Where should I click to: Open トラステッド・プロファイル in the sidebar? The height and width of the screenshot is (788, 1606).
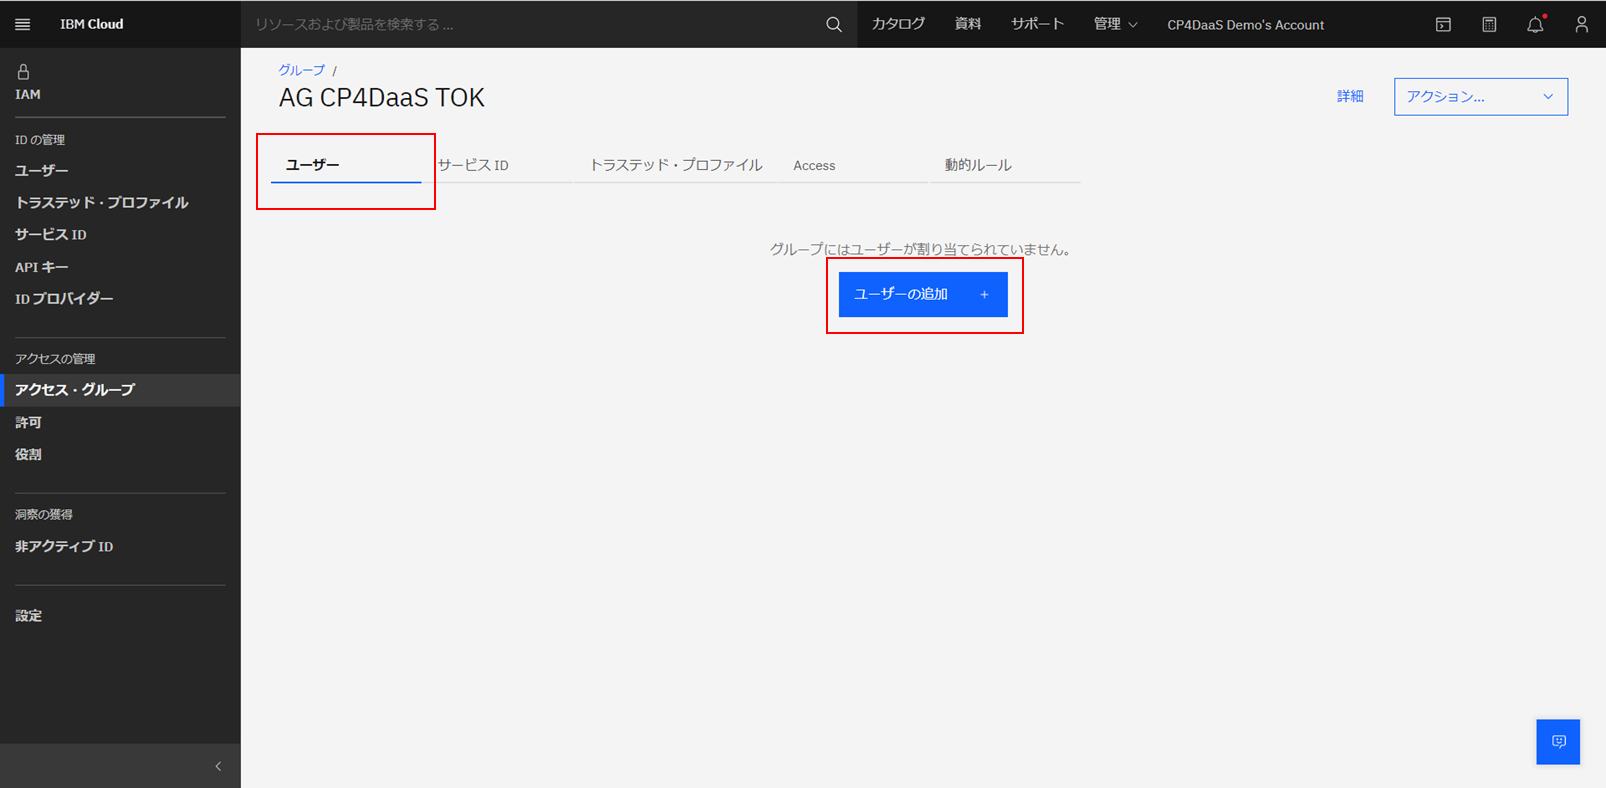coord(102,203)
